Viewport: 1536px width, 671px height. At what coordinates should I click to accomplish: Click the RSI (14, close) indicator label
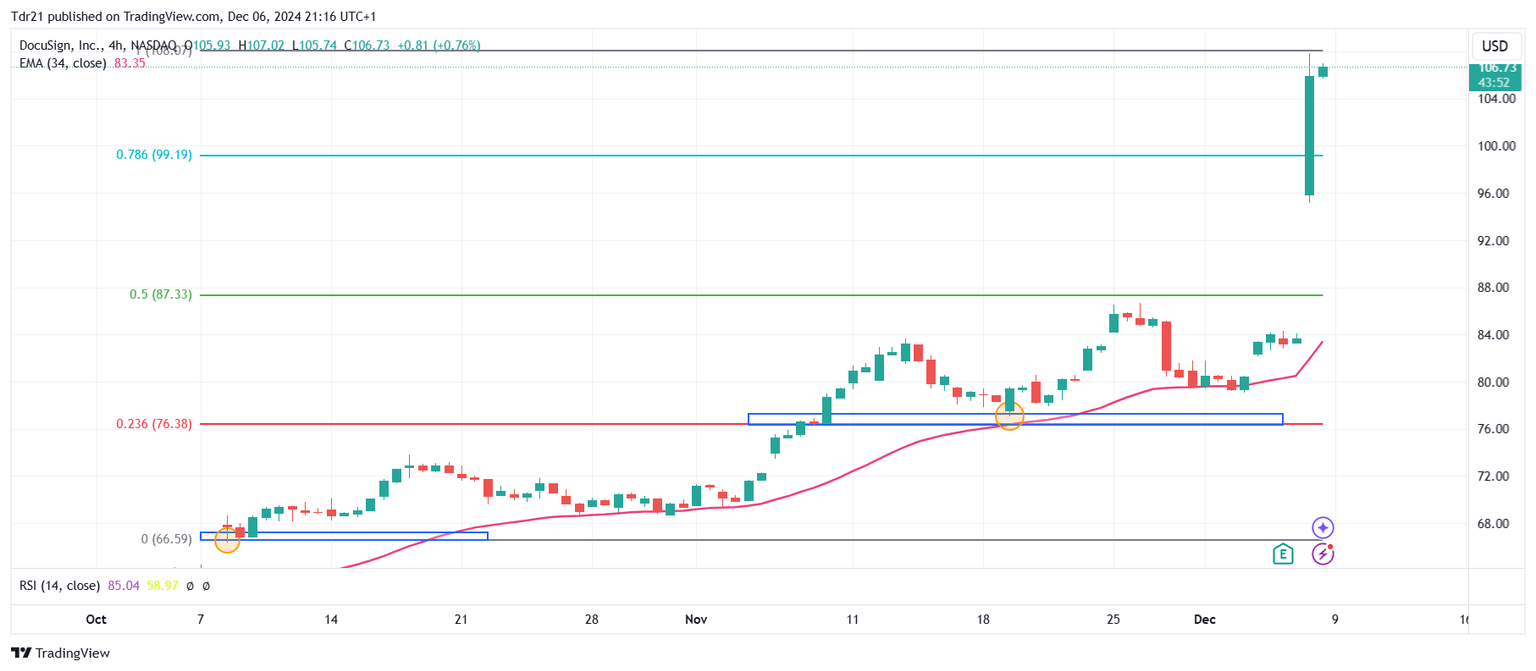(x=60, y=585)
